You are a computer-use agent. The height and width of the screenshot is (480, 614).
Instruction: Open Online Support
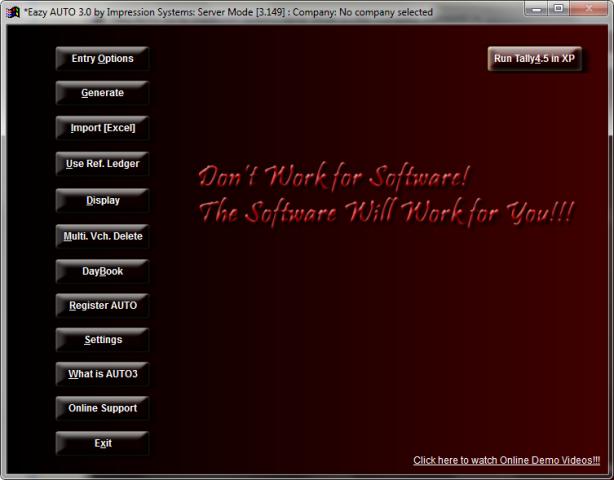pos(102,408)
